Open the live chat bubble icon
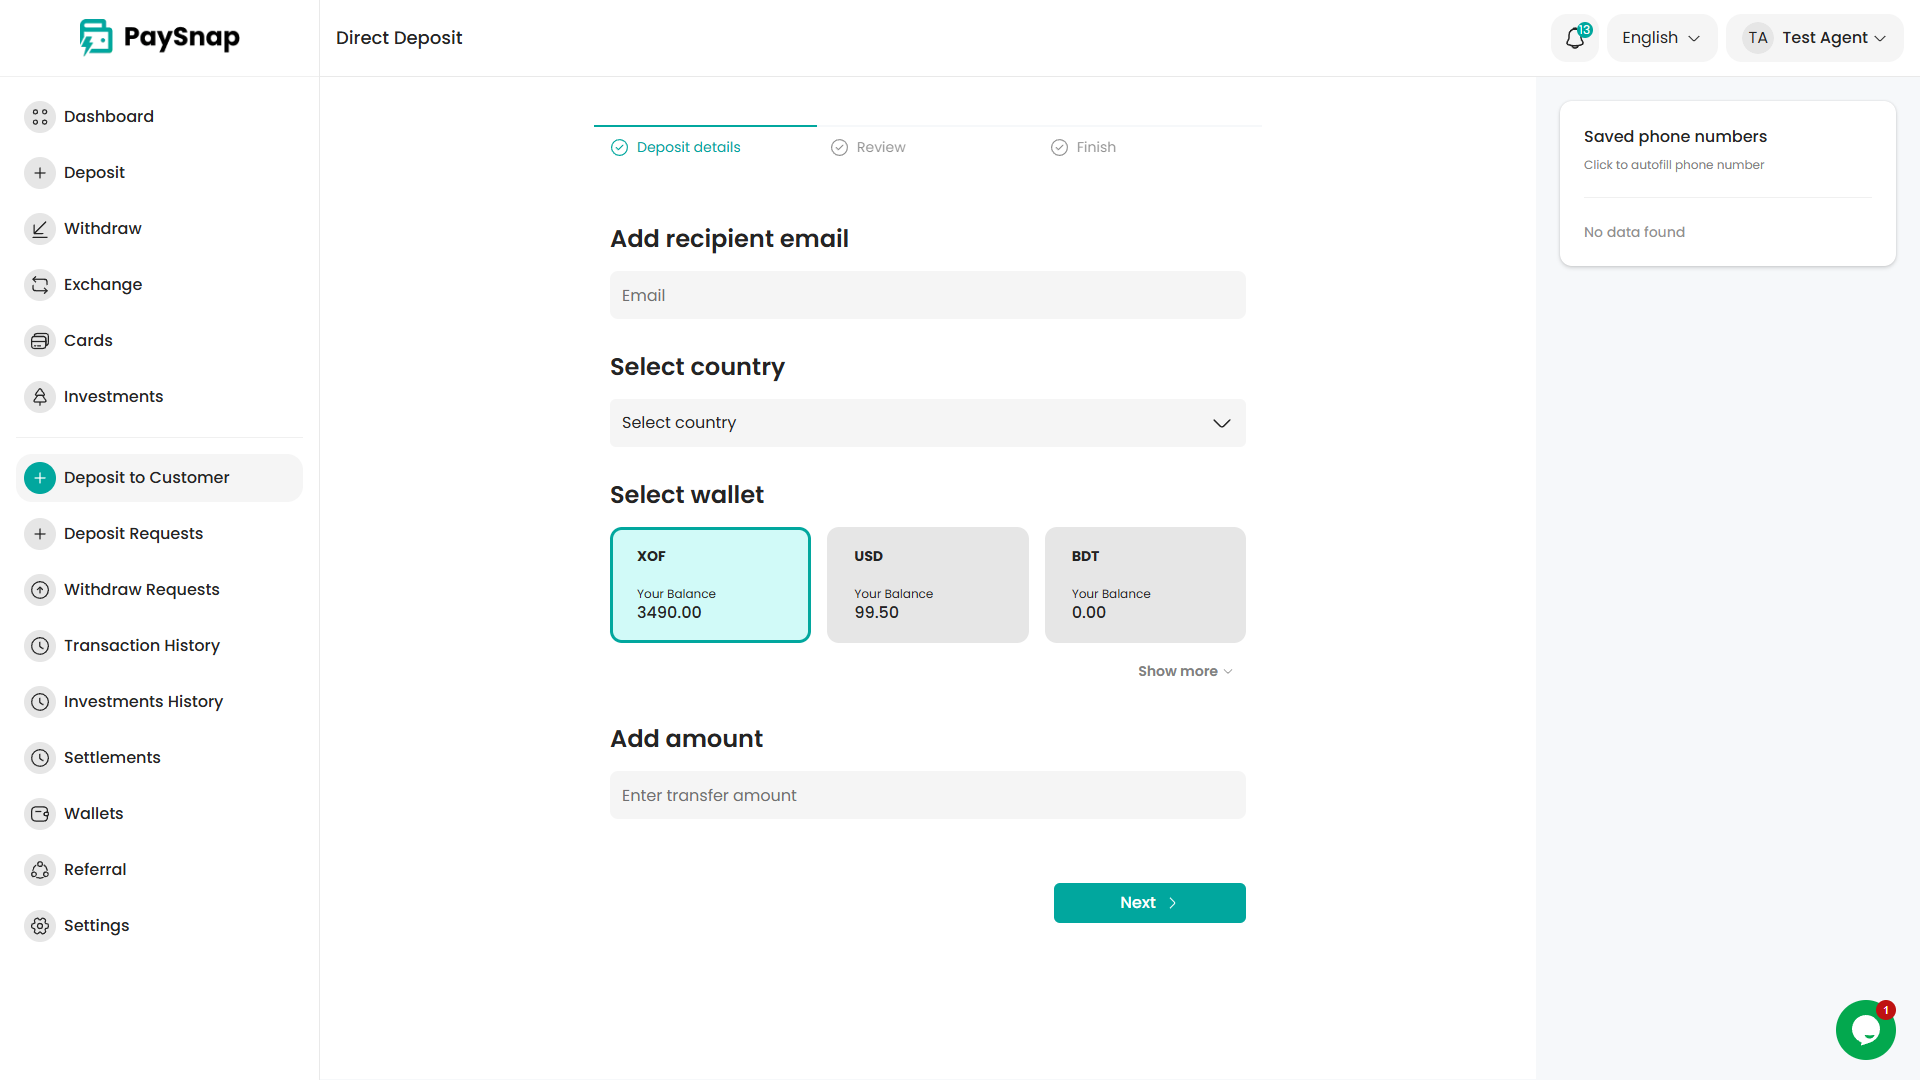 click(1865, 1029)
